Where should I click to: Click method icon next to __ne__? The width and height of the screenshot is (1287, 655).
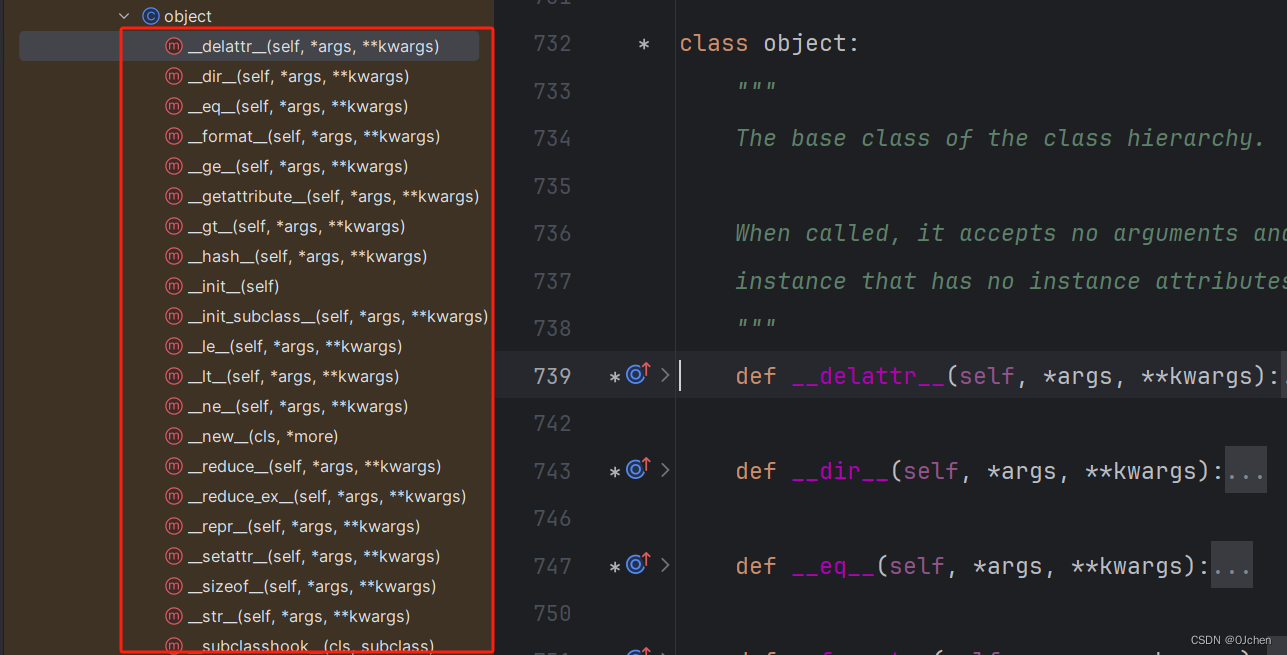(173, 406)
